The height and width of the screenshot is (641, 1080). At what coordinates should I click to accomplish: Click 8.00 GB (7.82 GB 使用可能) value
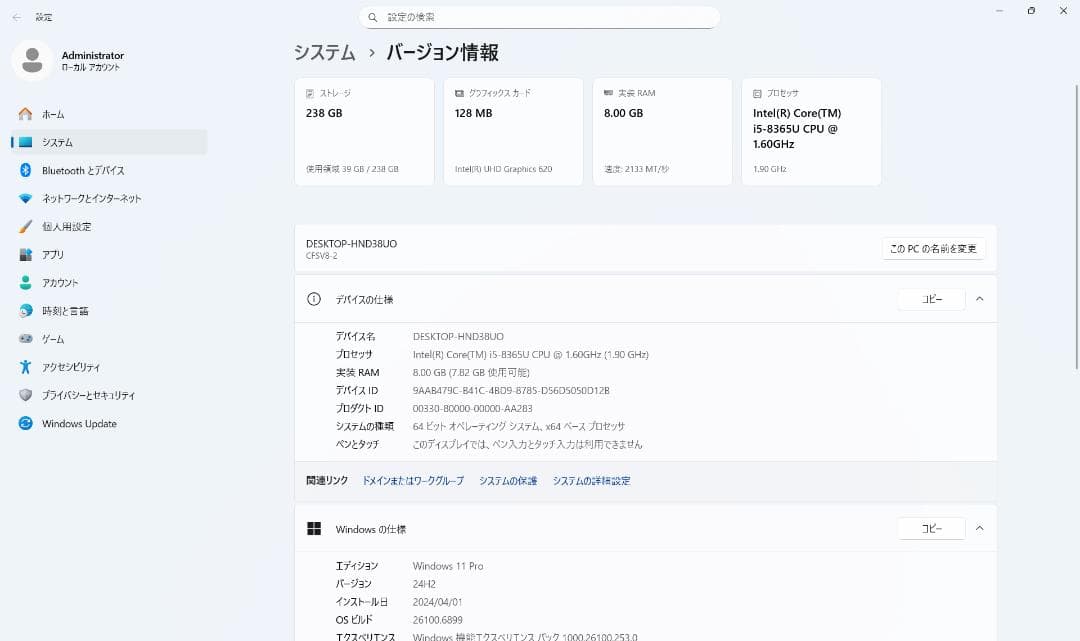click(471, 372)
